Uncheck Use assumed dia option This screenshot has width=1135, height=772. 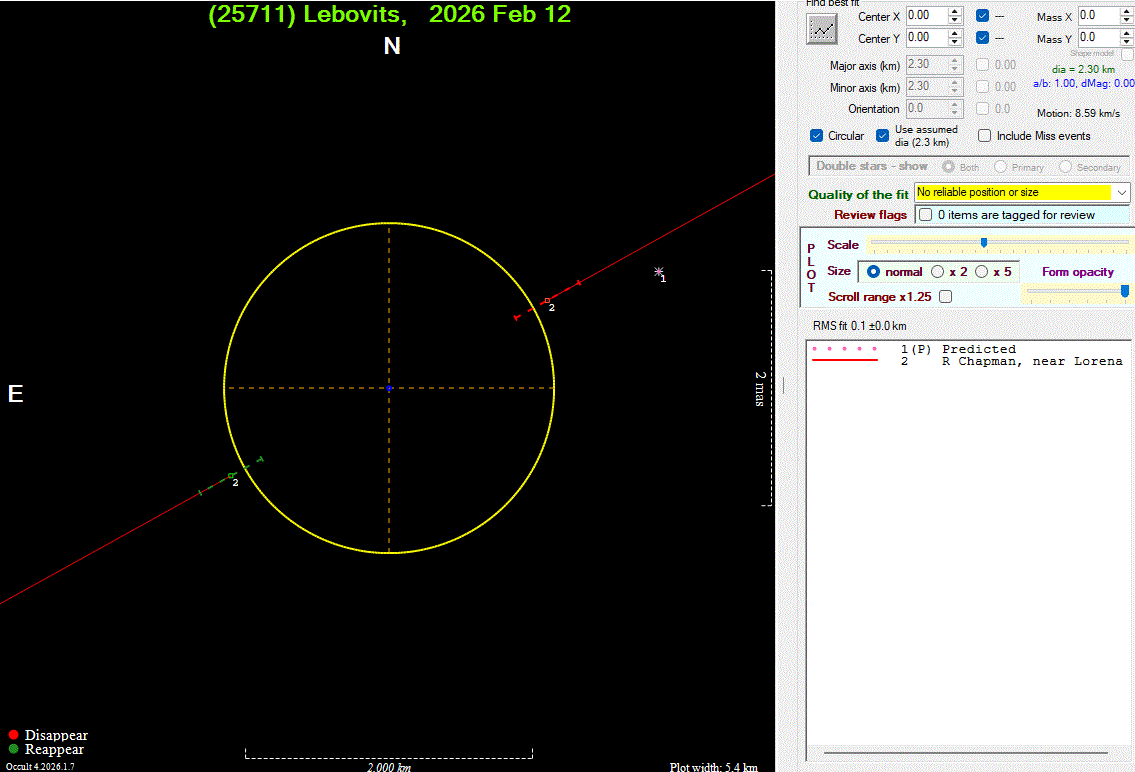(883, 136)
